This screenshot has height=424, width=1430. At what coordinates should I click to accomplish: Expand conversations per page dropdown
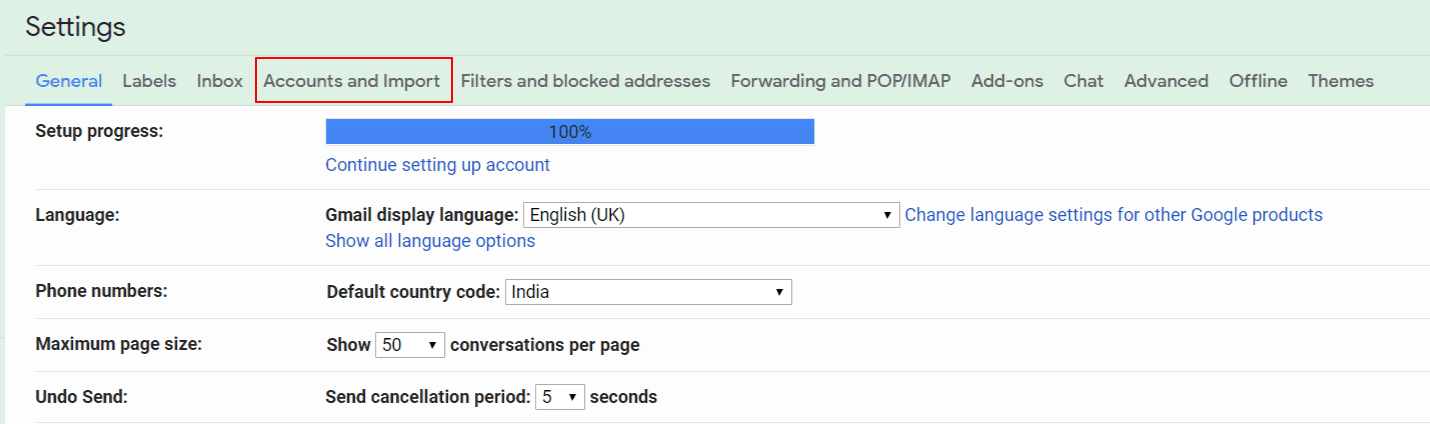coord(410,345)
